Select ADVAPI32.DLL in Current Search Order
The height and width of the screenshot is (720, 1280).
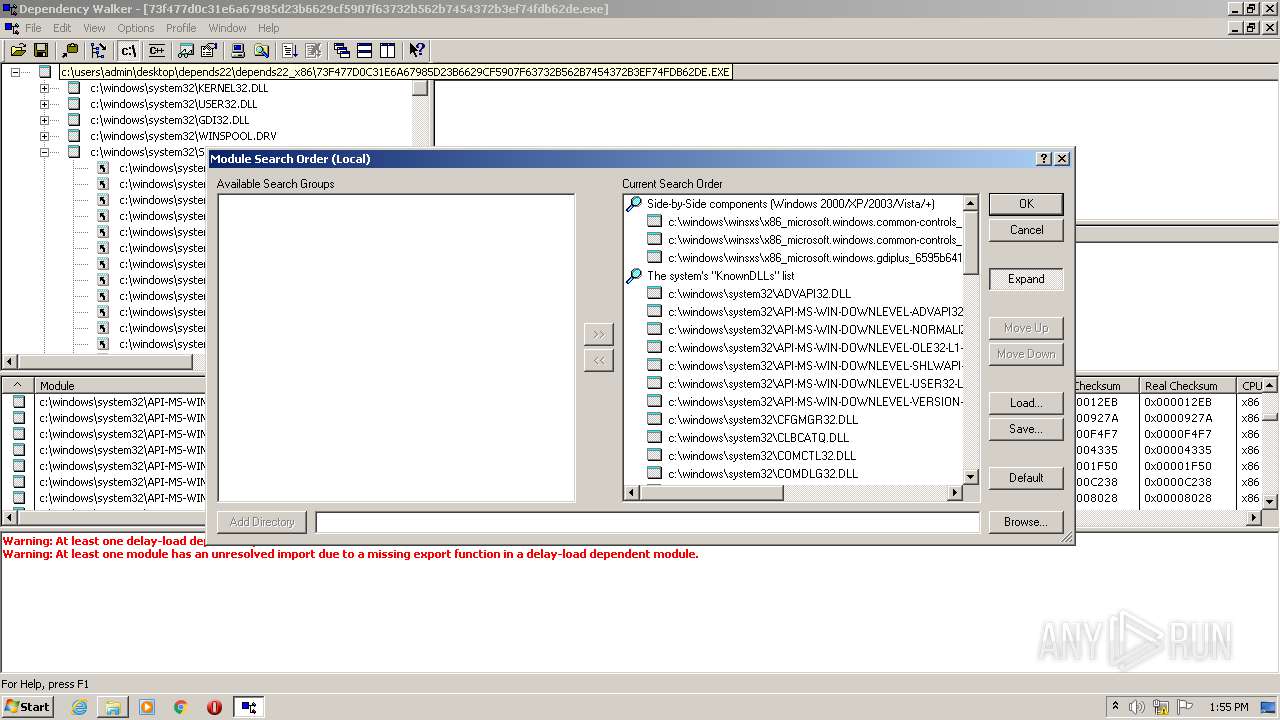tap(759, 294)
